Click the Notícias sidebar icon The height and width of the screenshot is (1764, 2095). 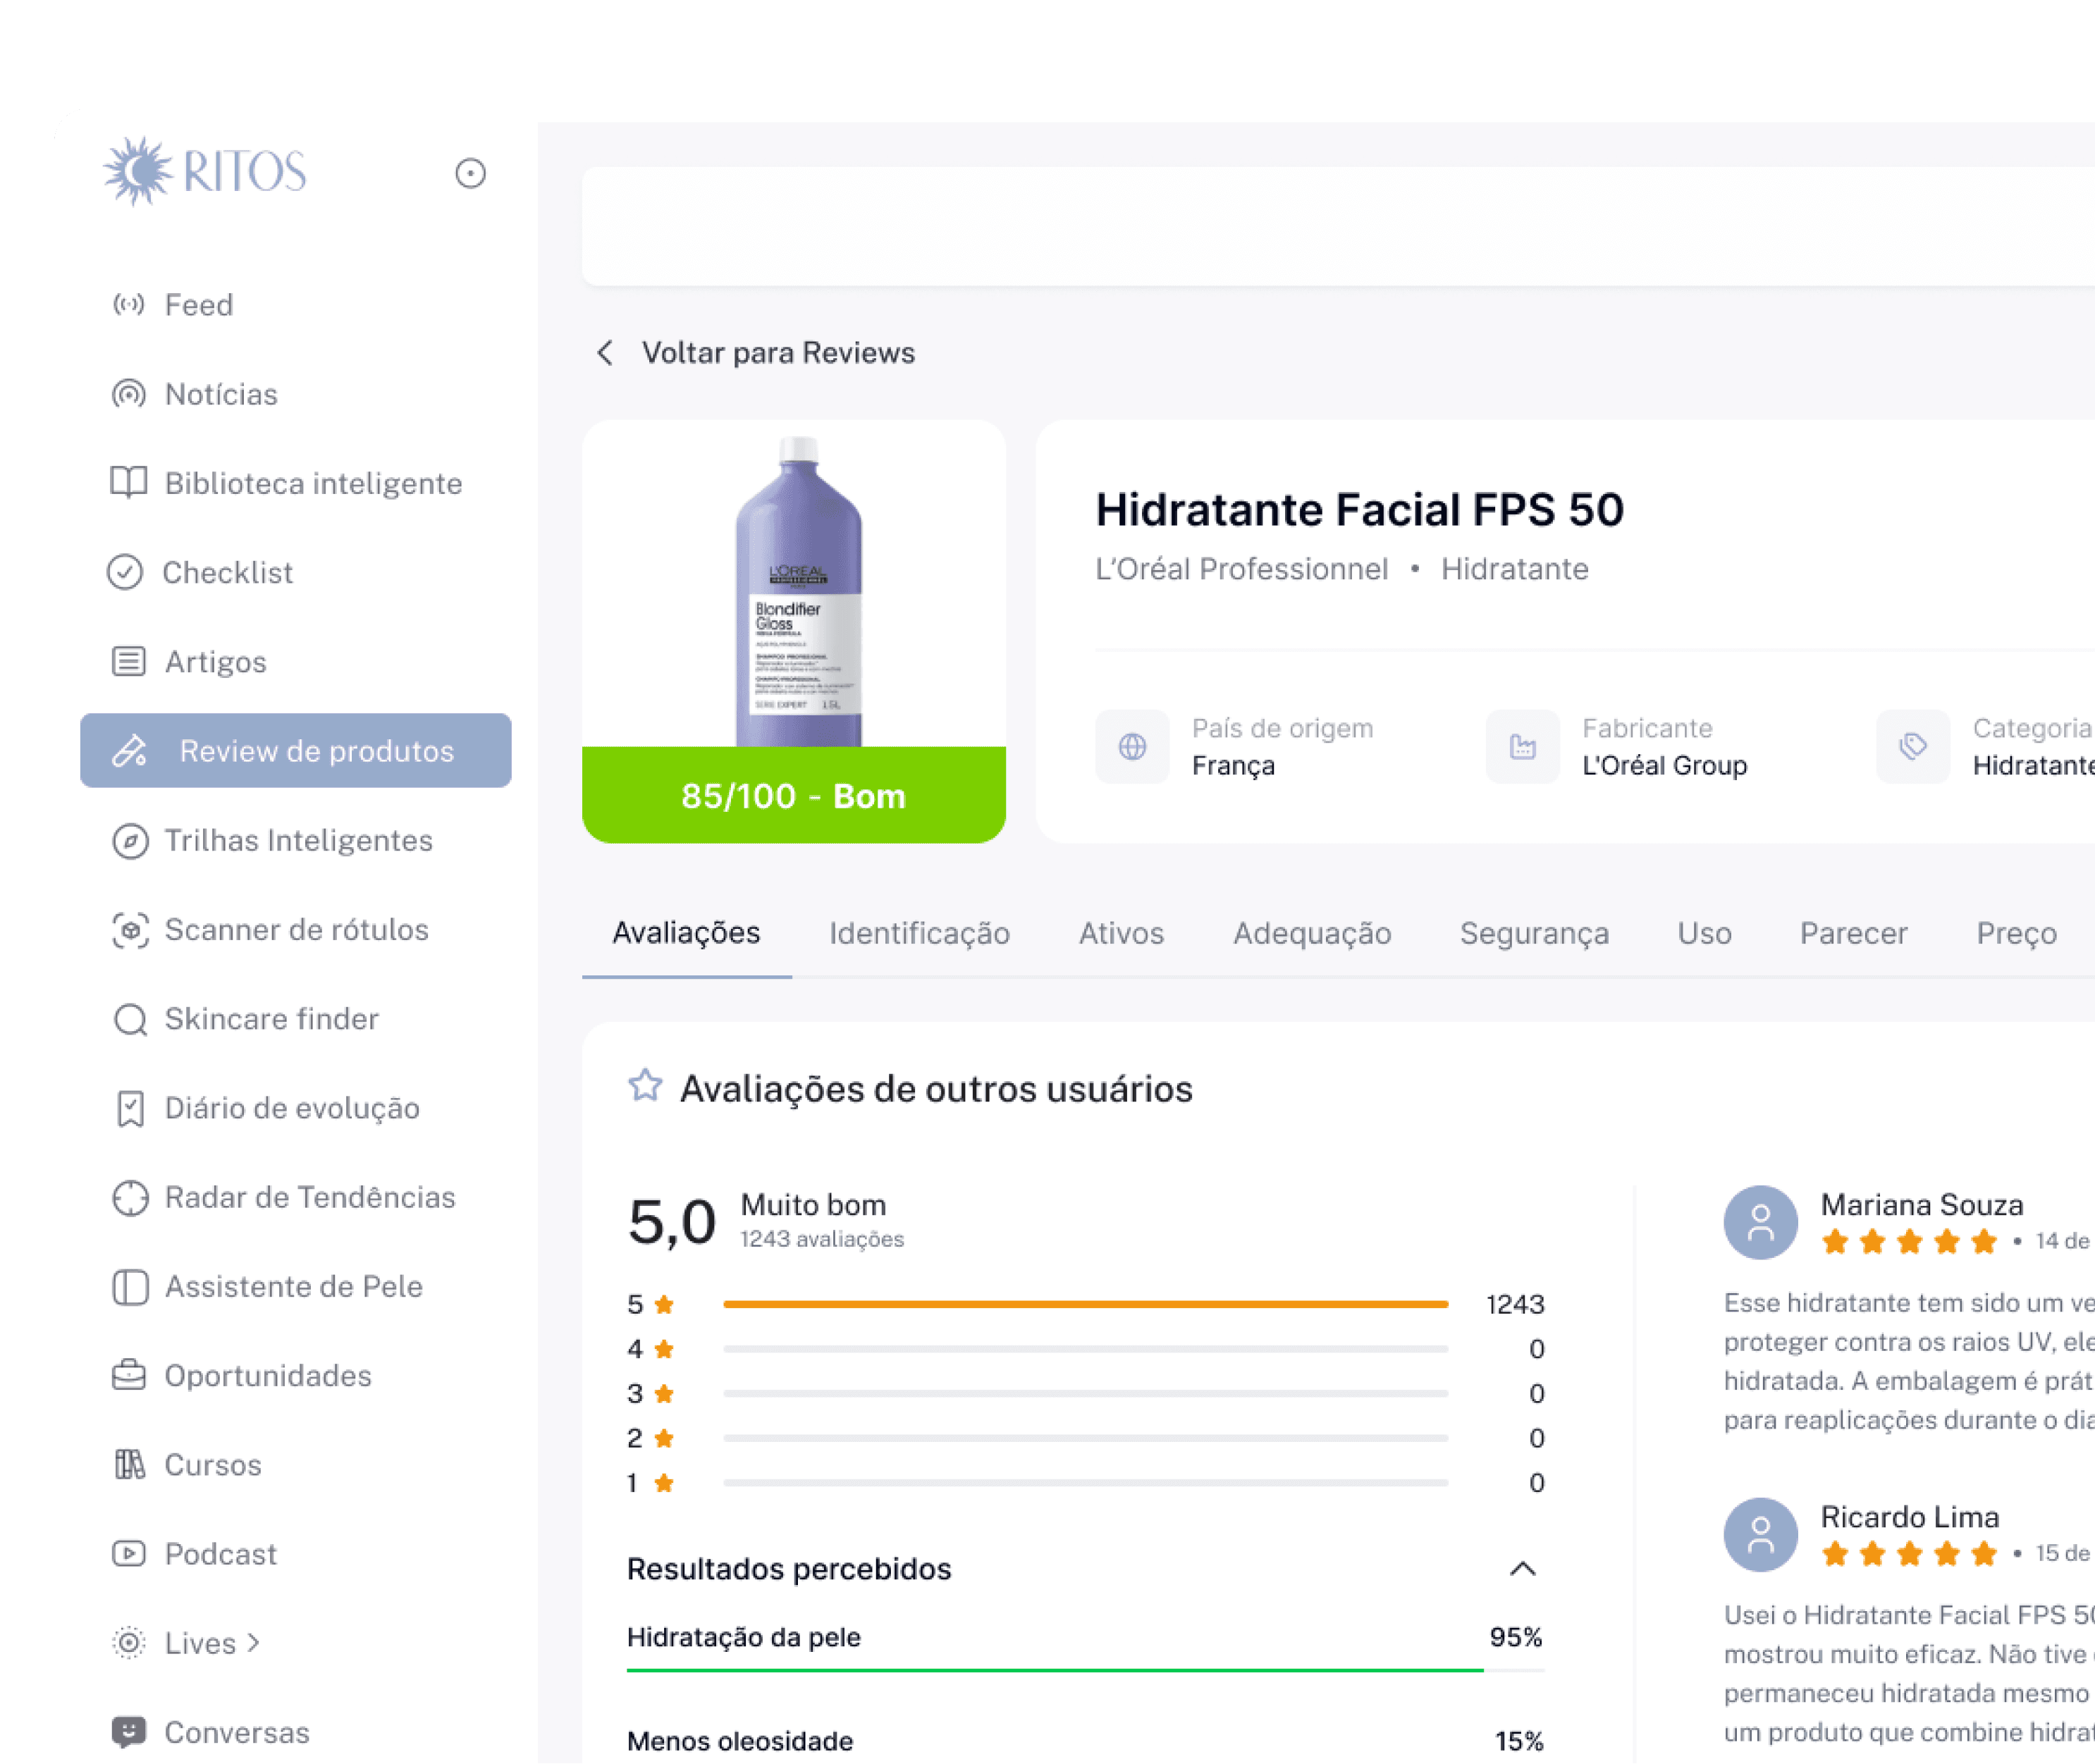tap(128, 394)
